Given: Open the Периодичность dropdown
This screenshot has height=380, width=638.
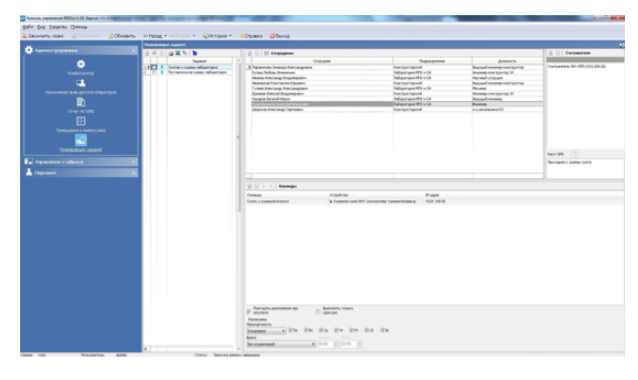Looking at the screenshot, I should click(x=266, y=331).
